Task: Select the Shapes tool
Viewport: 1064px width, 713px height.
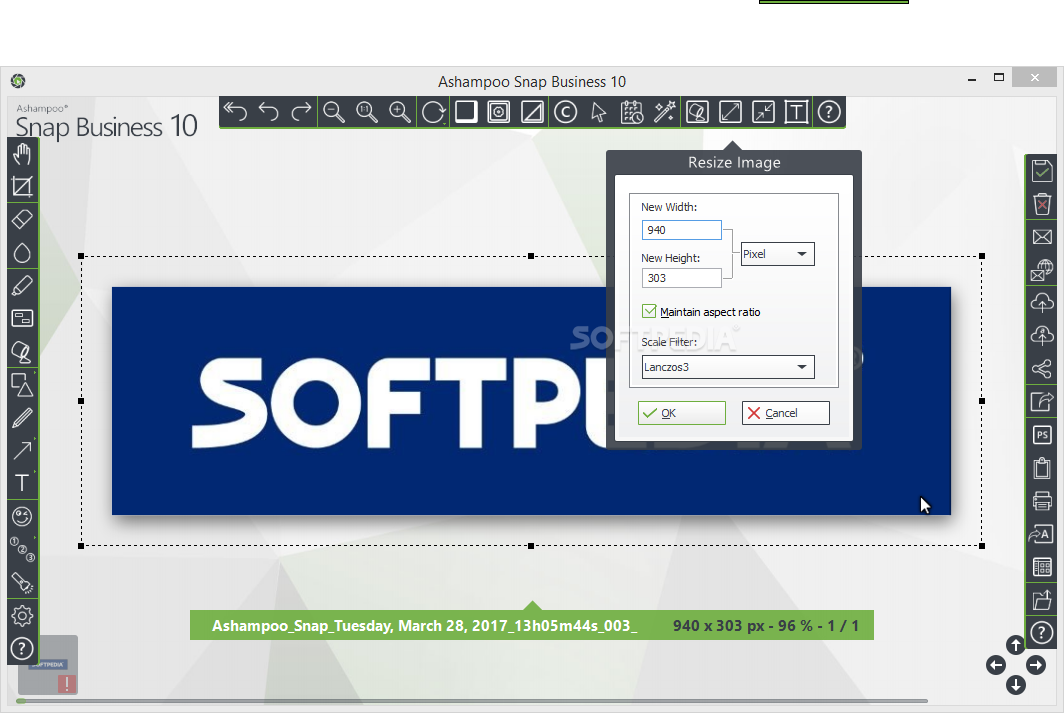Action: (x=22, y=385)
